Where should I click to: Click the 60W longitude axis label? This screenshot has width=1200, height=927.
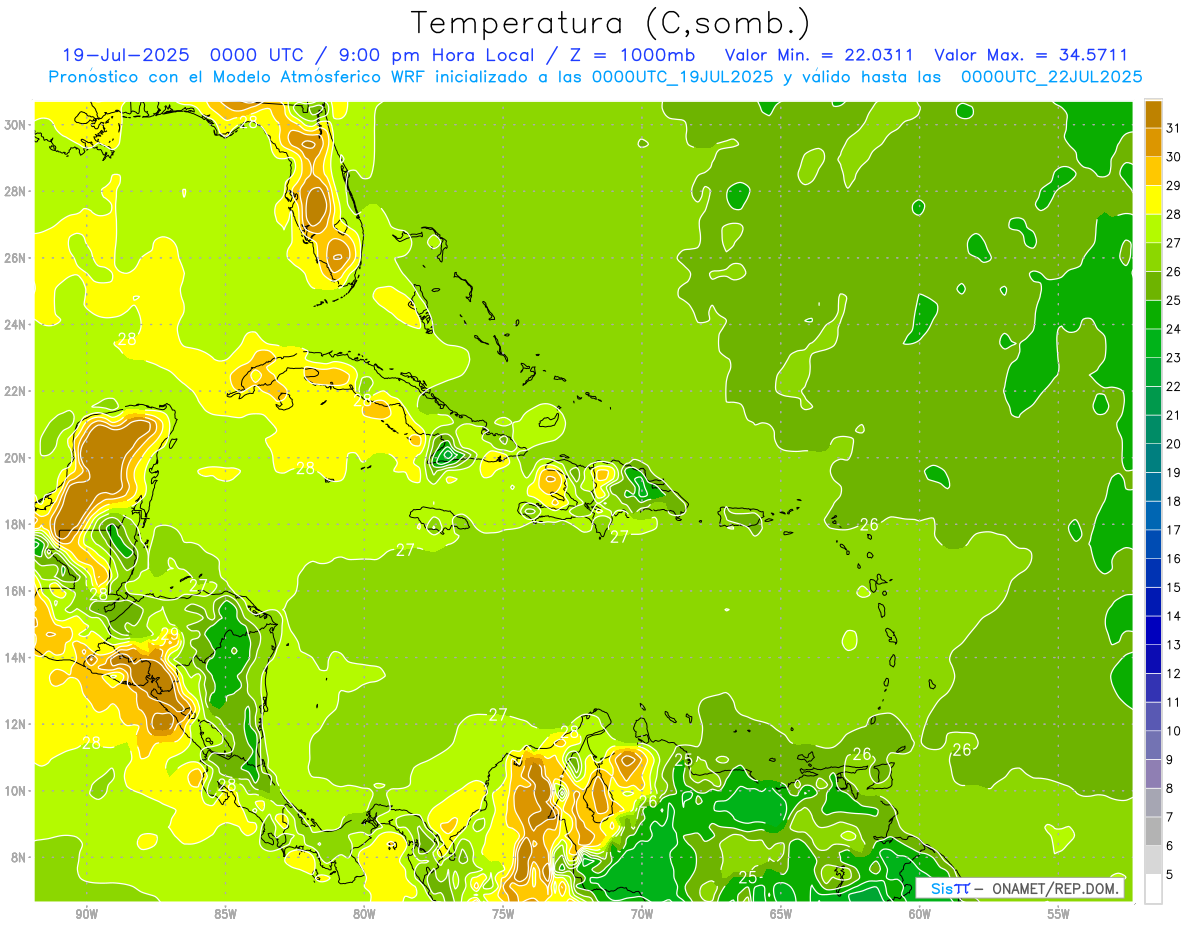tap(919, 914)
